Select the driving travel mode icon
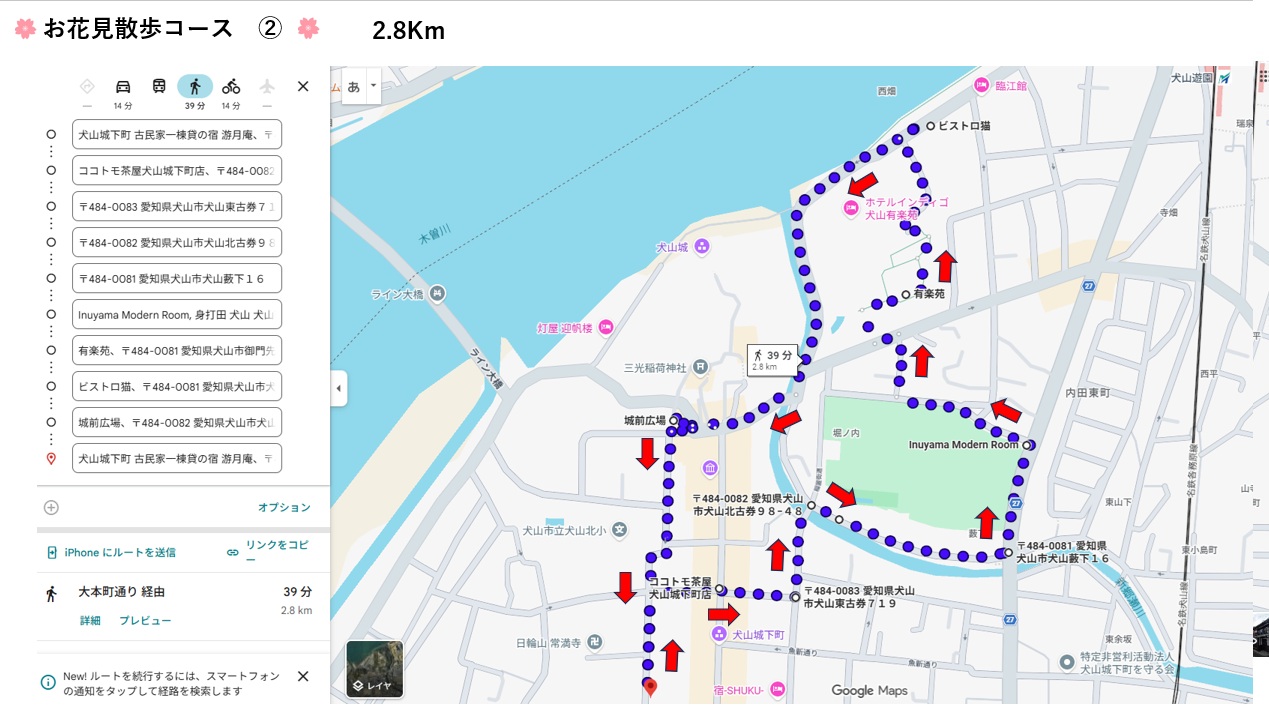The image size is (1269, 706). click(x=123, y=86)
